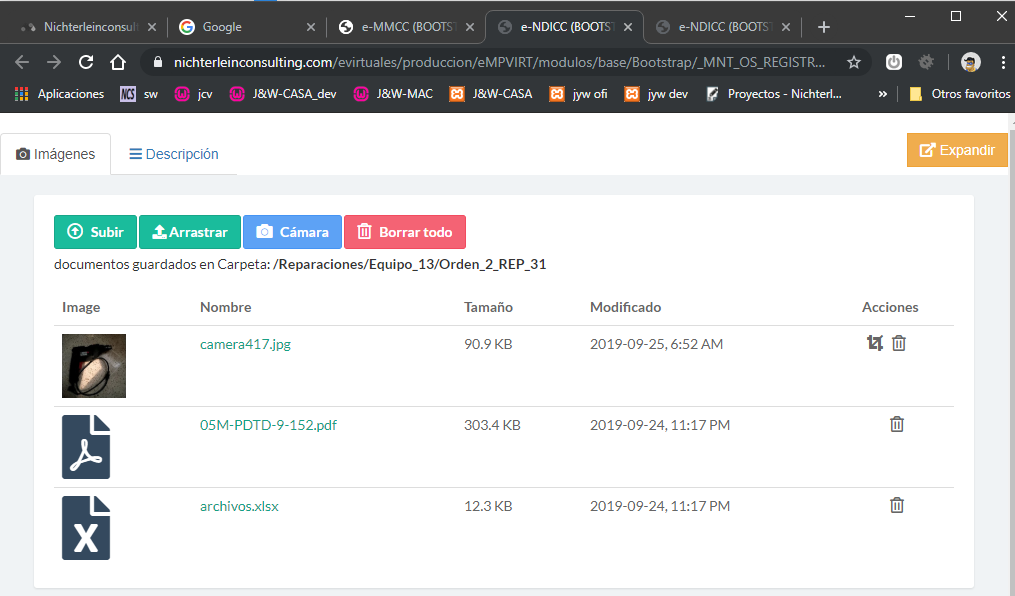Bookmark this page with the star icon
Image resolution: width=1015 pixels, height=596 pixels.
pos(853,62)
